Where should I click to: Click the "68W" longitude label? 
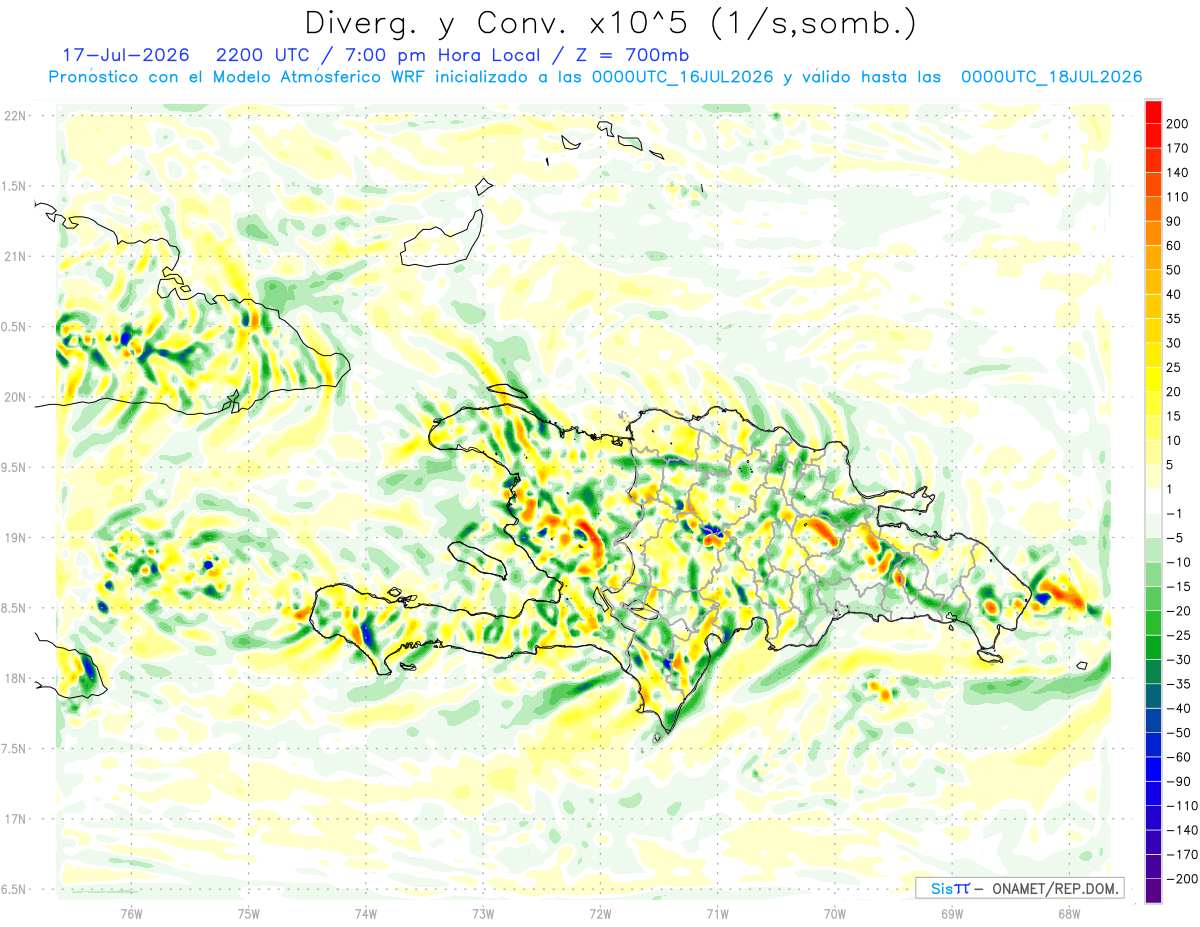tap(1069, 915)
